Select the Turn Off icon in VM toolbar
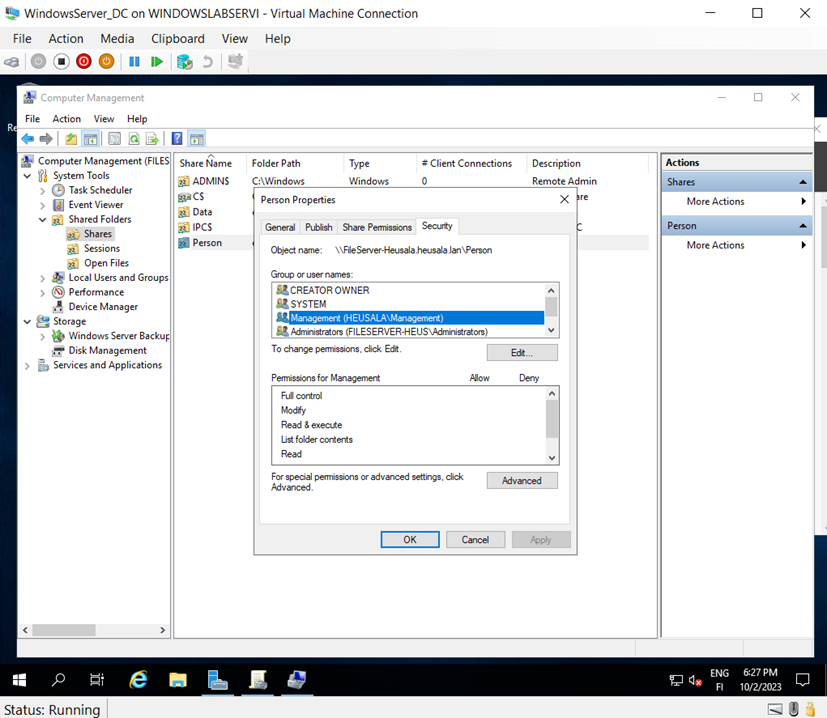 click(84, 61)
